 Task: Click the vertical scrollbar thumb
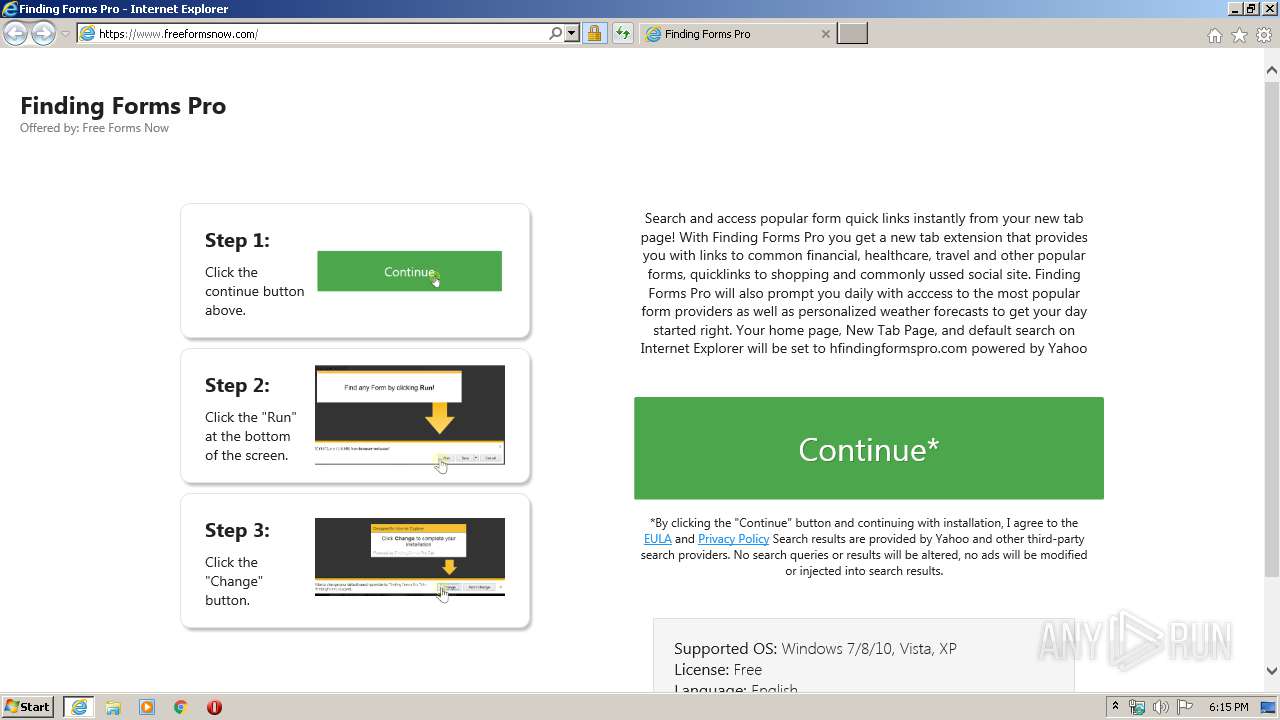point(1272,329)
